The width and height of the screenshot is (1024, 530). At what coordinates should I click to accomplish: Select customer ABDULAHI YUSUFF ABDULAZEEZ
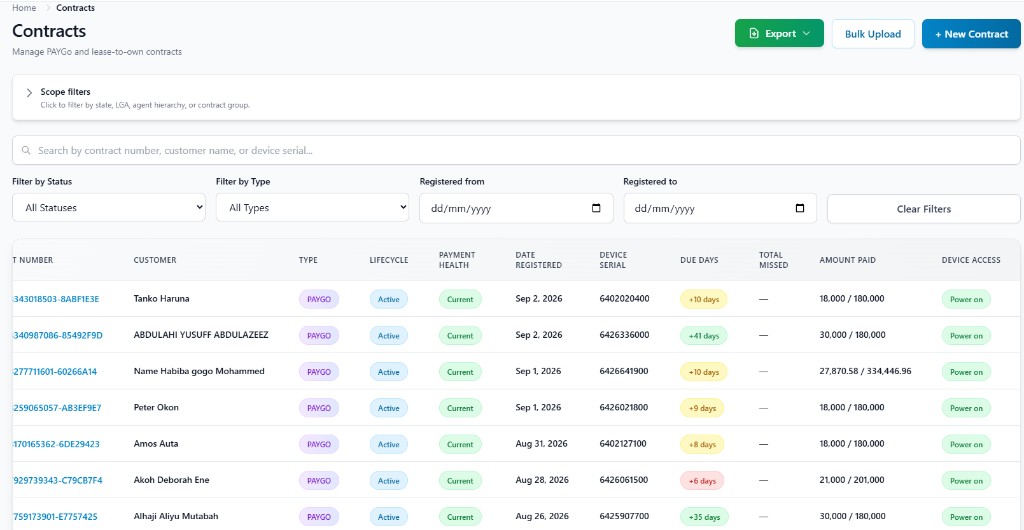pos(201,335)
